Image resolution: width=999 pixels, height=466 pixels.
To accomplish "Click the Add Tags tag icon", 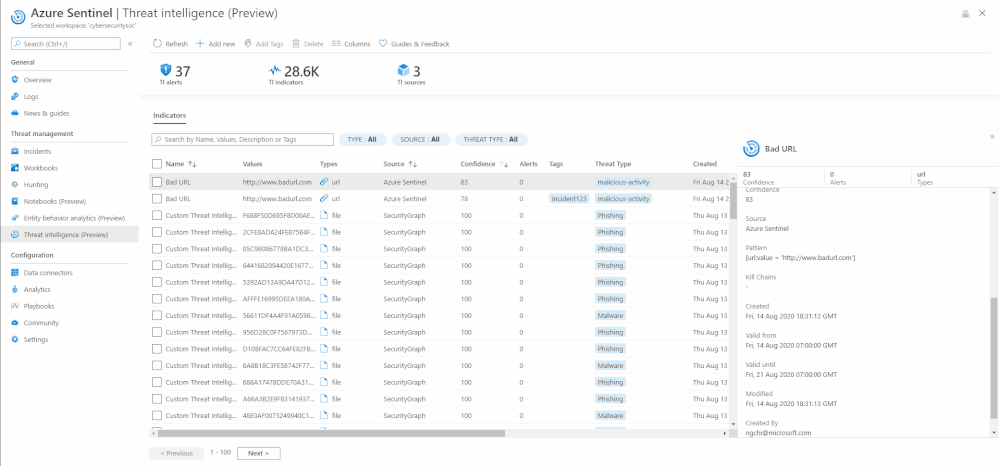I will (x=248, y=43).
